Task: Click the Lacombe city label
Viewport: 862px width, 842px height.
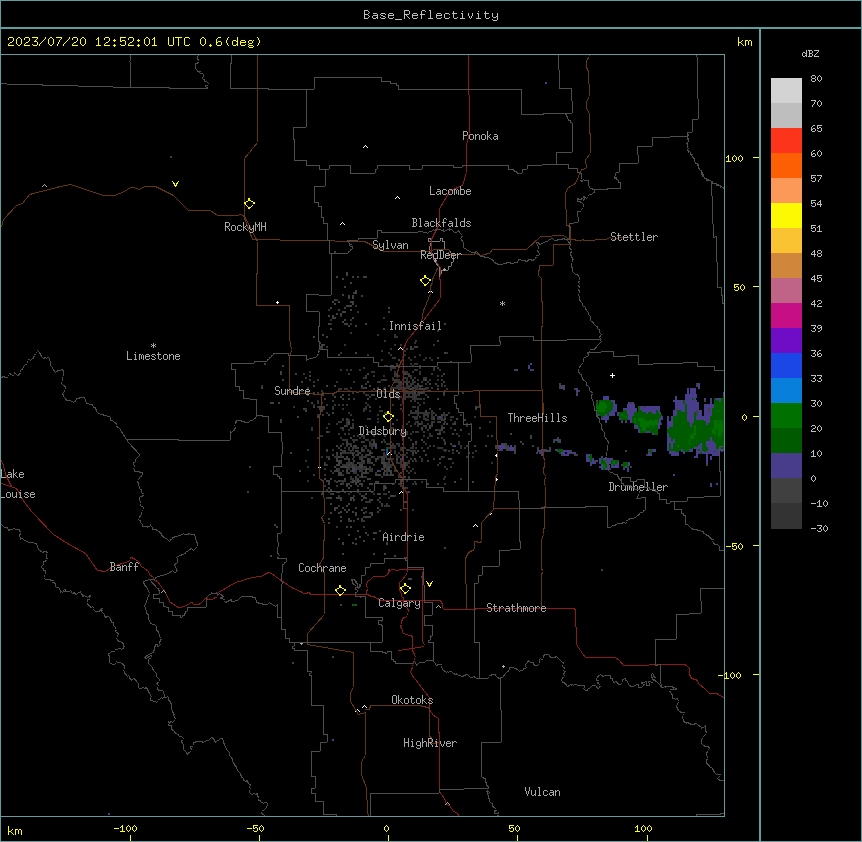Action: point(450,191)
